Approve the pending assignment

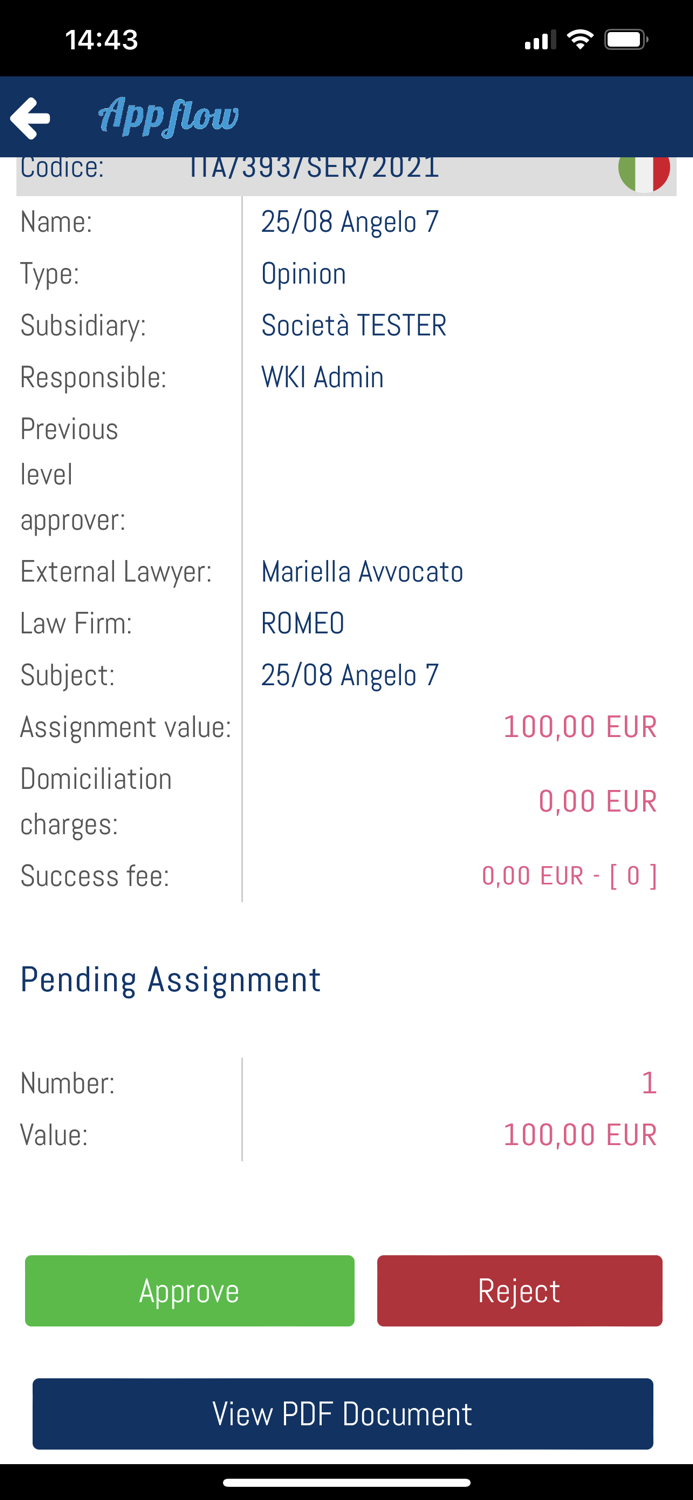[189, 1290]
